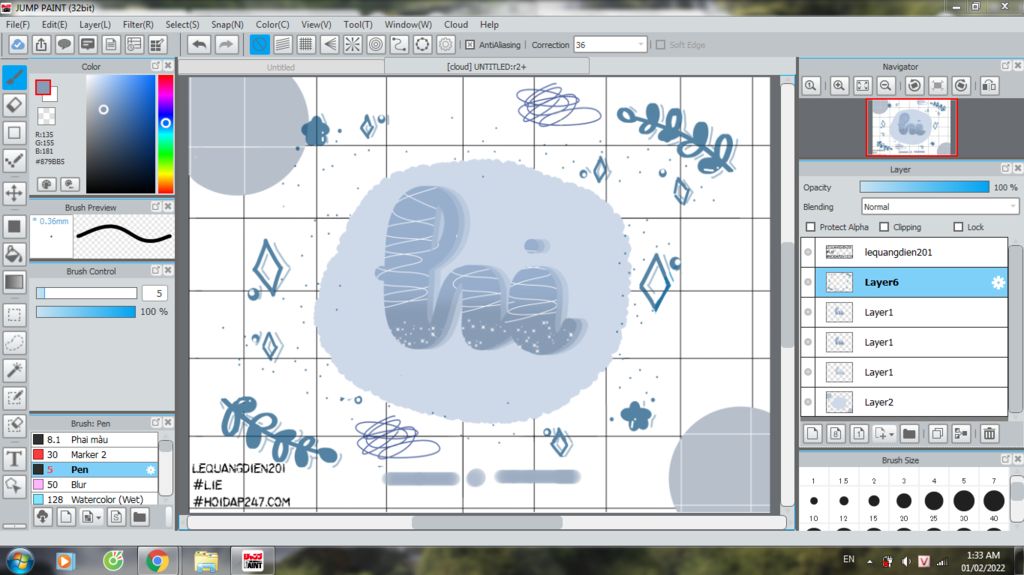Select the Watercolor (Wet) brush
Screen dimensions: 1024x575
tap(94, 499)
